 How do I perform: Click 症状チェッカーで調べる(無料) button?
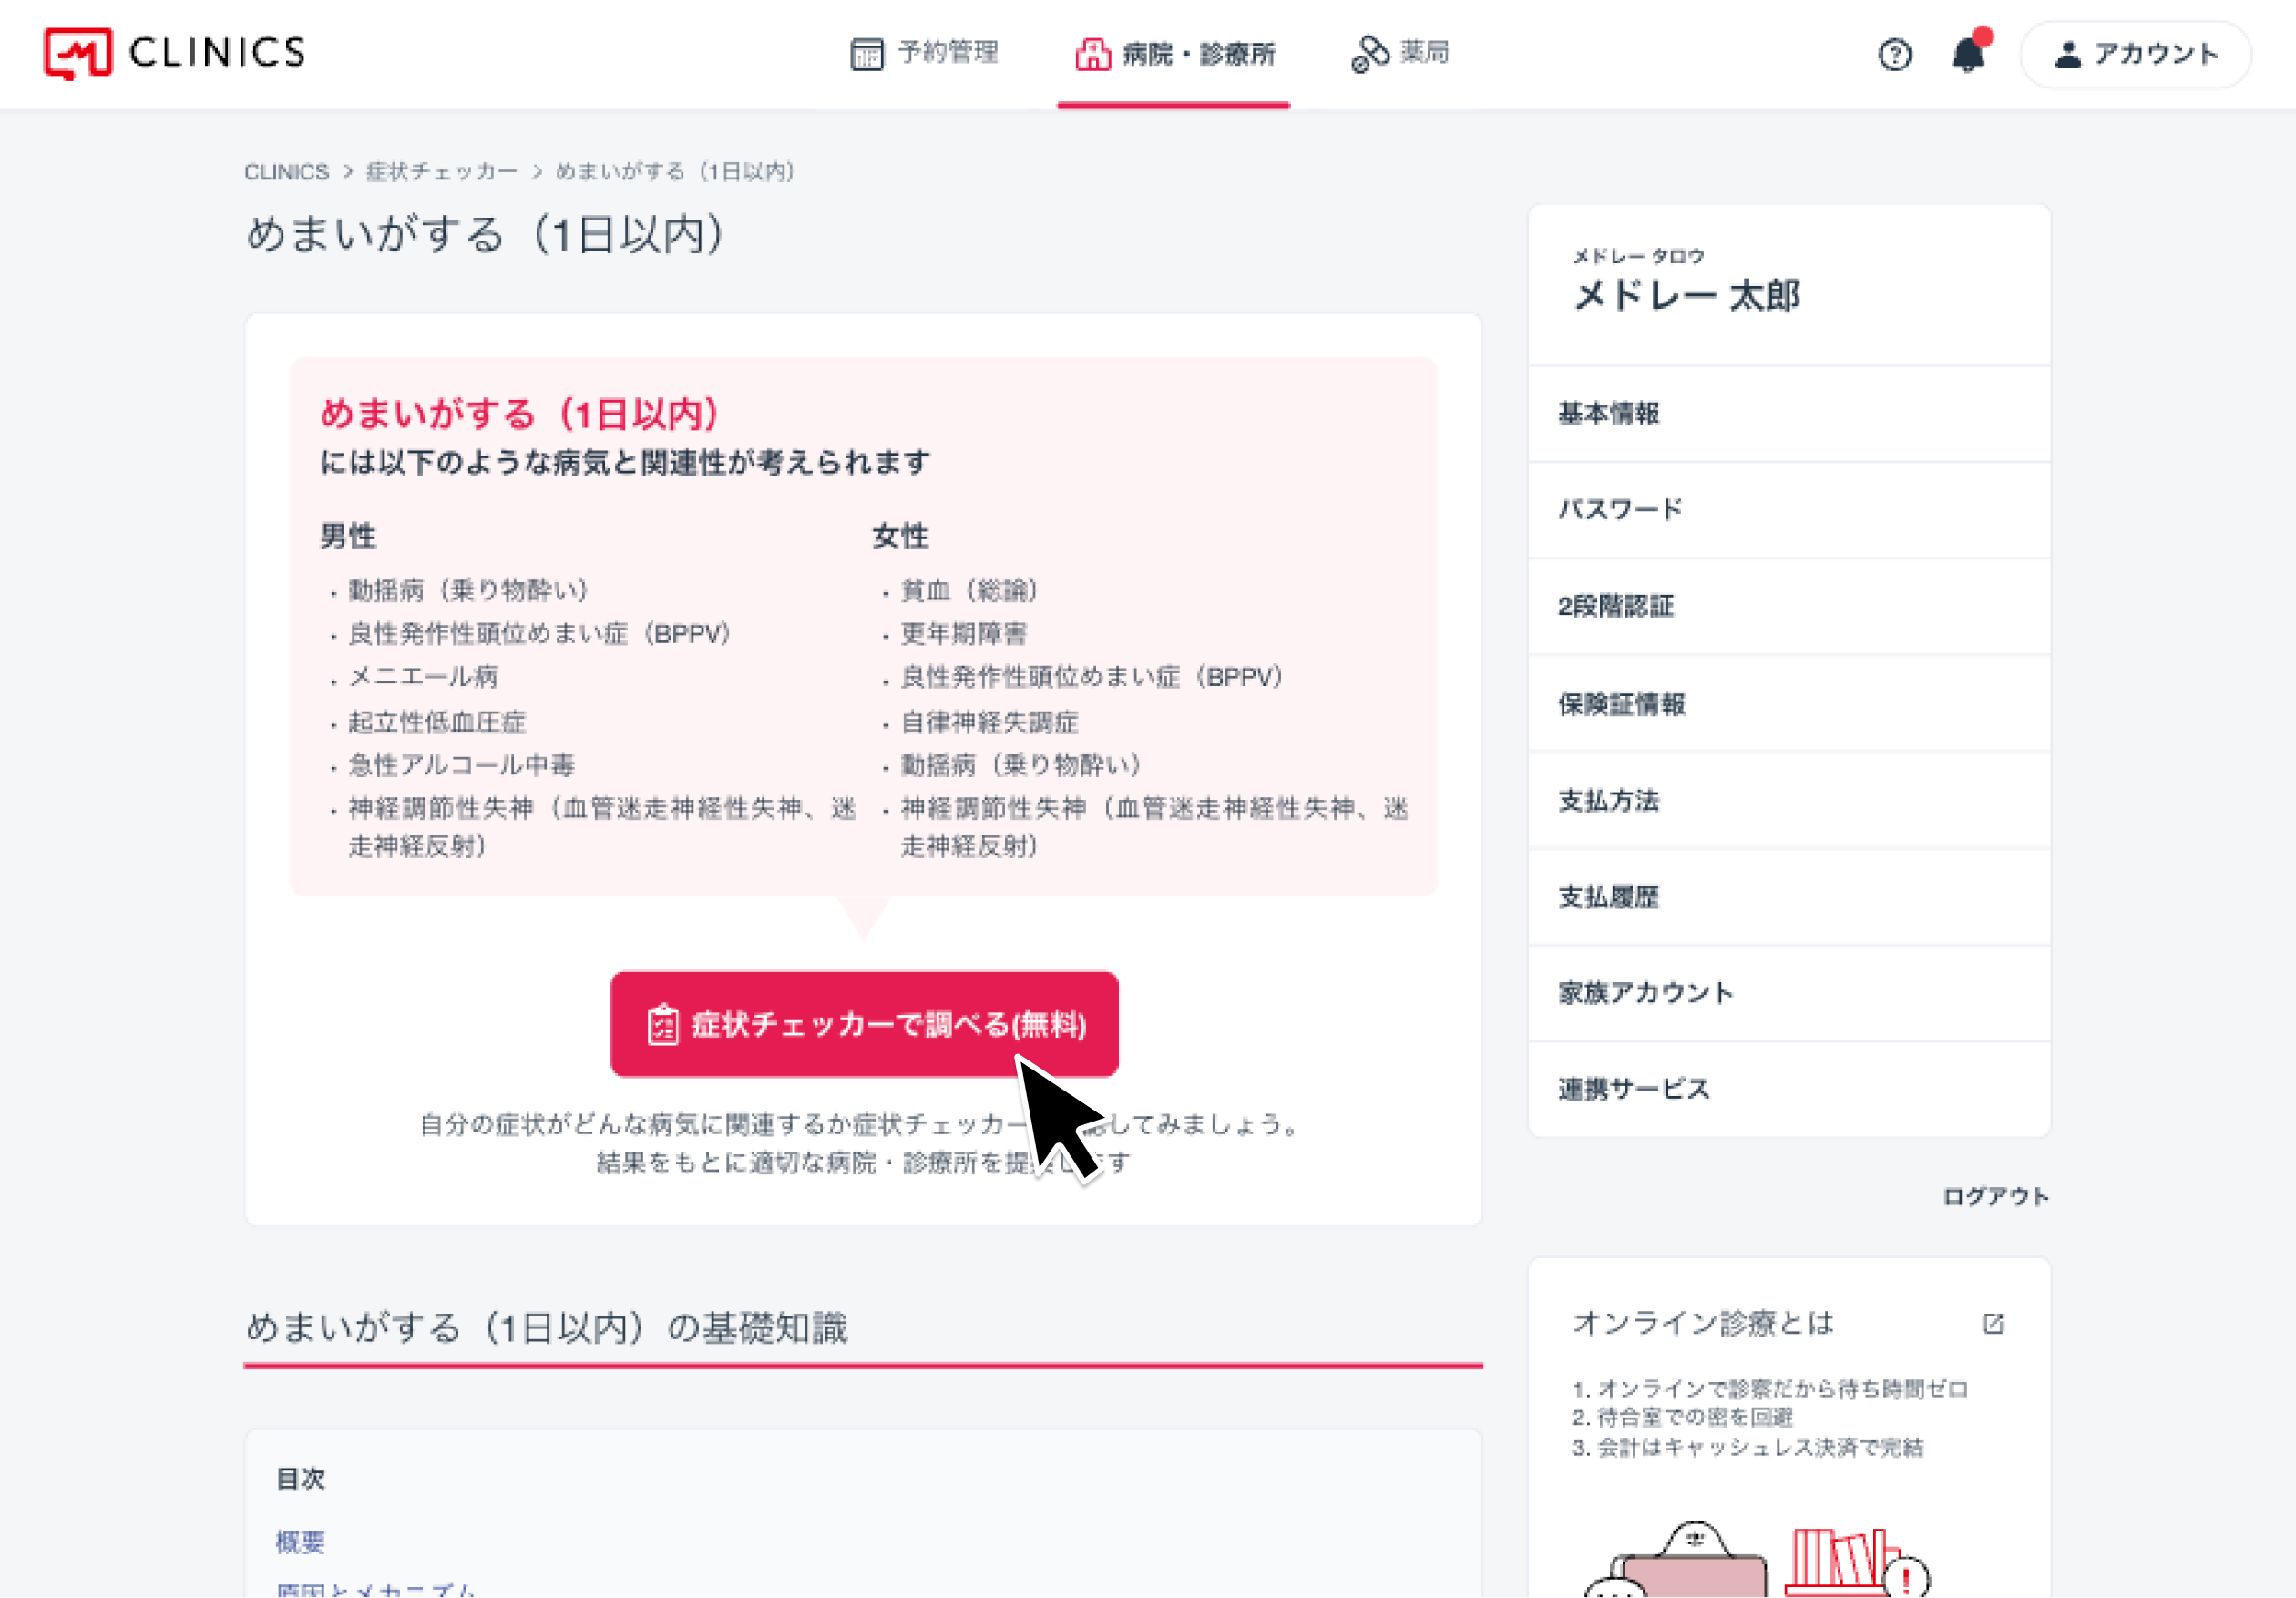(864, 1024)
